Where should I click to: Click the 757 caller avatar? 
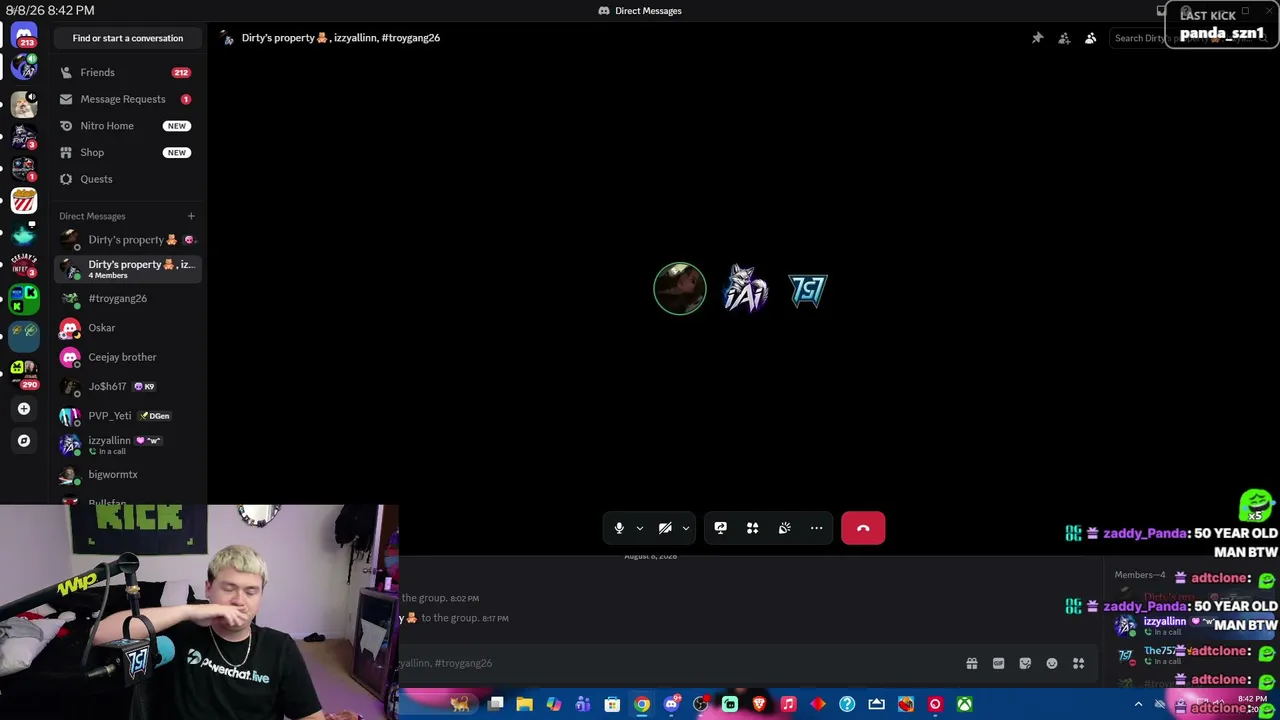click(x=808, y=290)
